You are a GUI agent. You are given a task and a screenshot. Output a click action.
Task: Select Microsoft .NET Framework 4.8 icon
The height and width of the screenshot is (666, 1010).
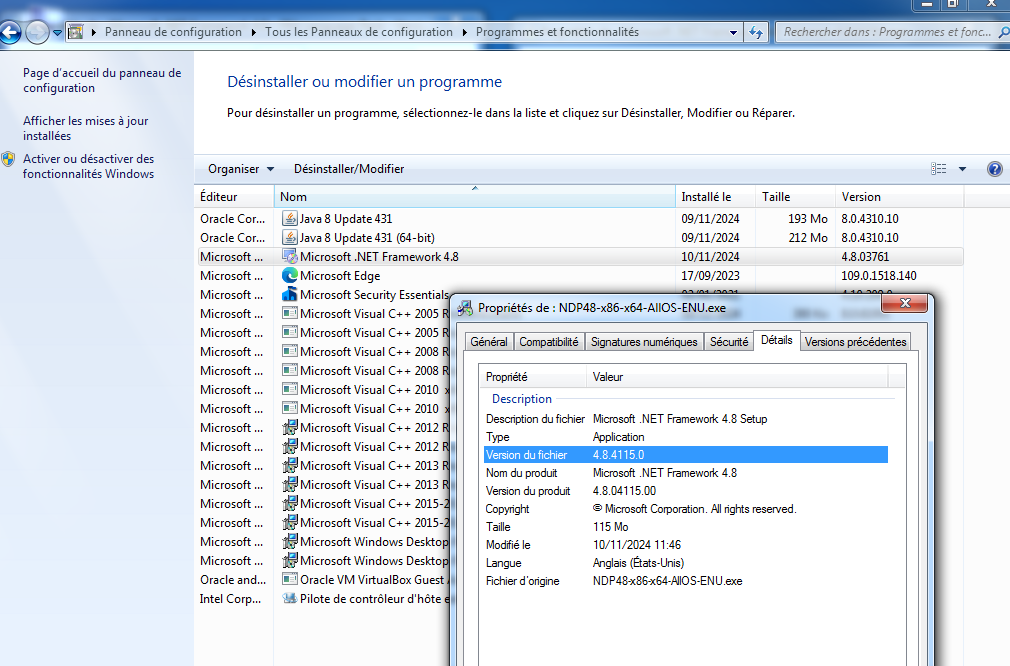[x=290, y=256]
